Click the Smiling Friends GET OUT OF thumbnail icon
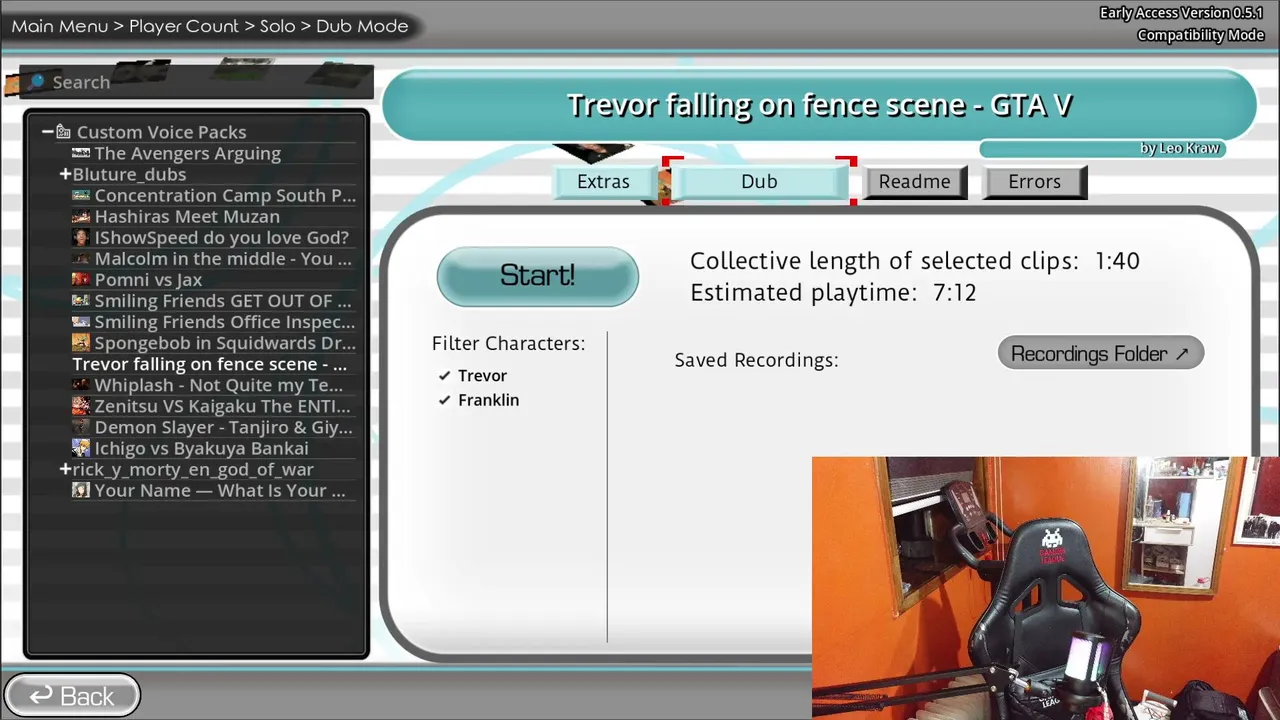 (81, 301)
